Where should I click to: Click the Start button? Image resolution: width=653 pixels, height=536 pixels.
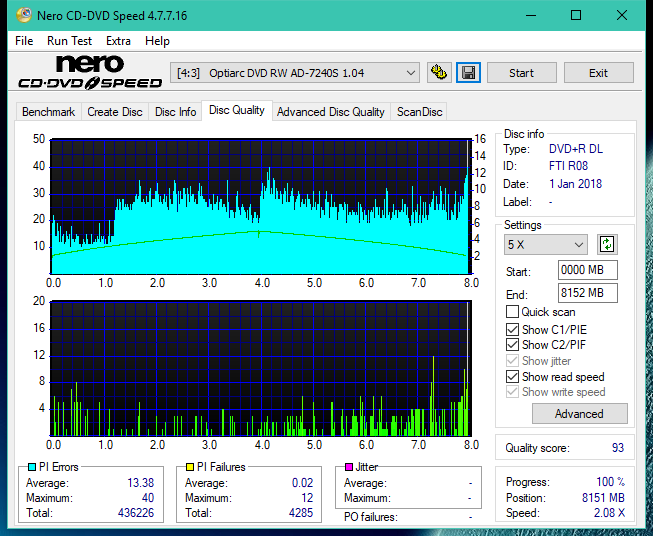click(521, 73)
